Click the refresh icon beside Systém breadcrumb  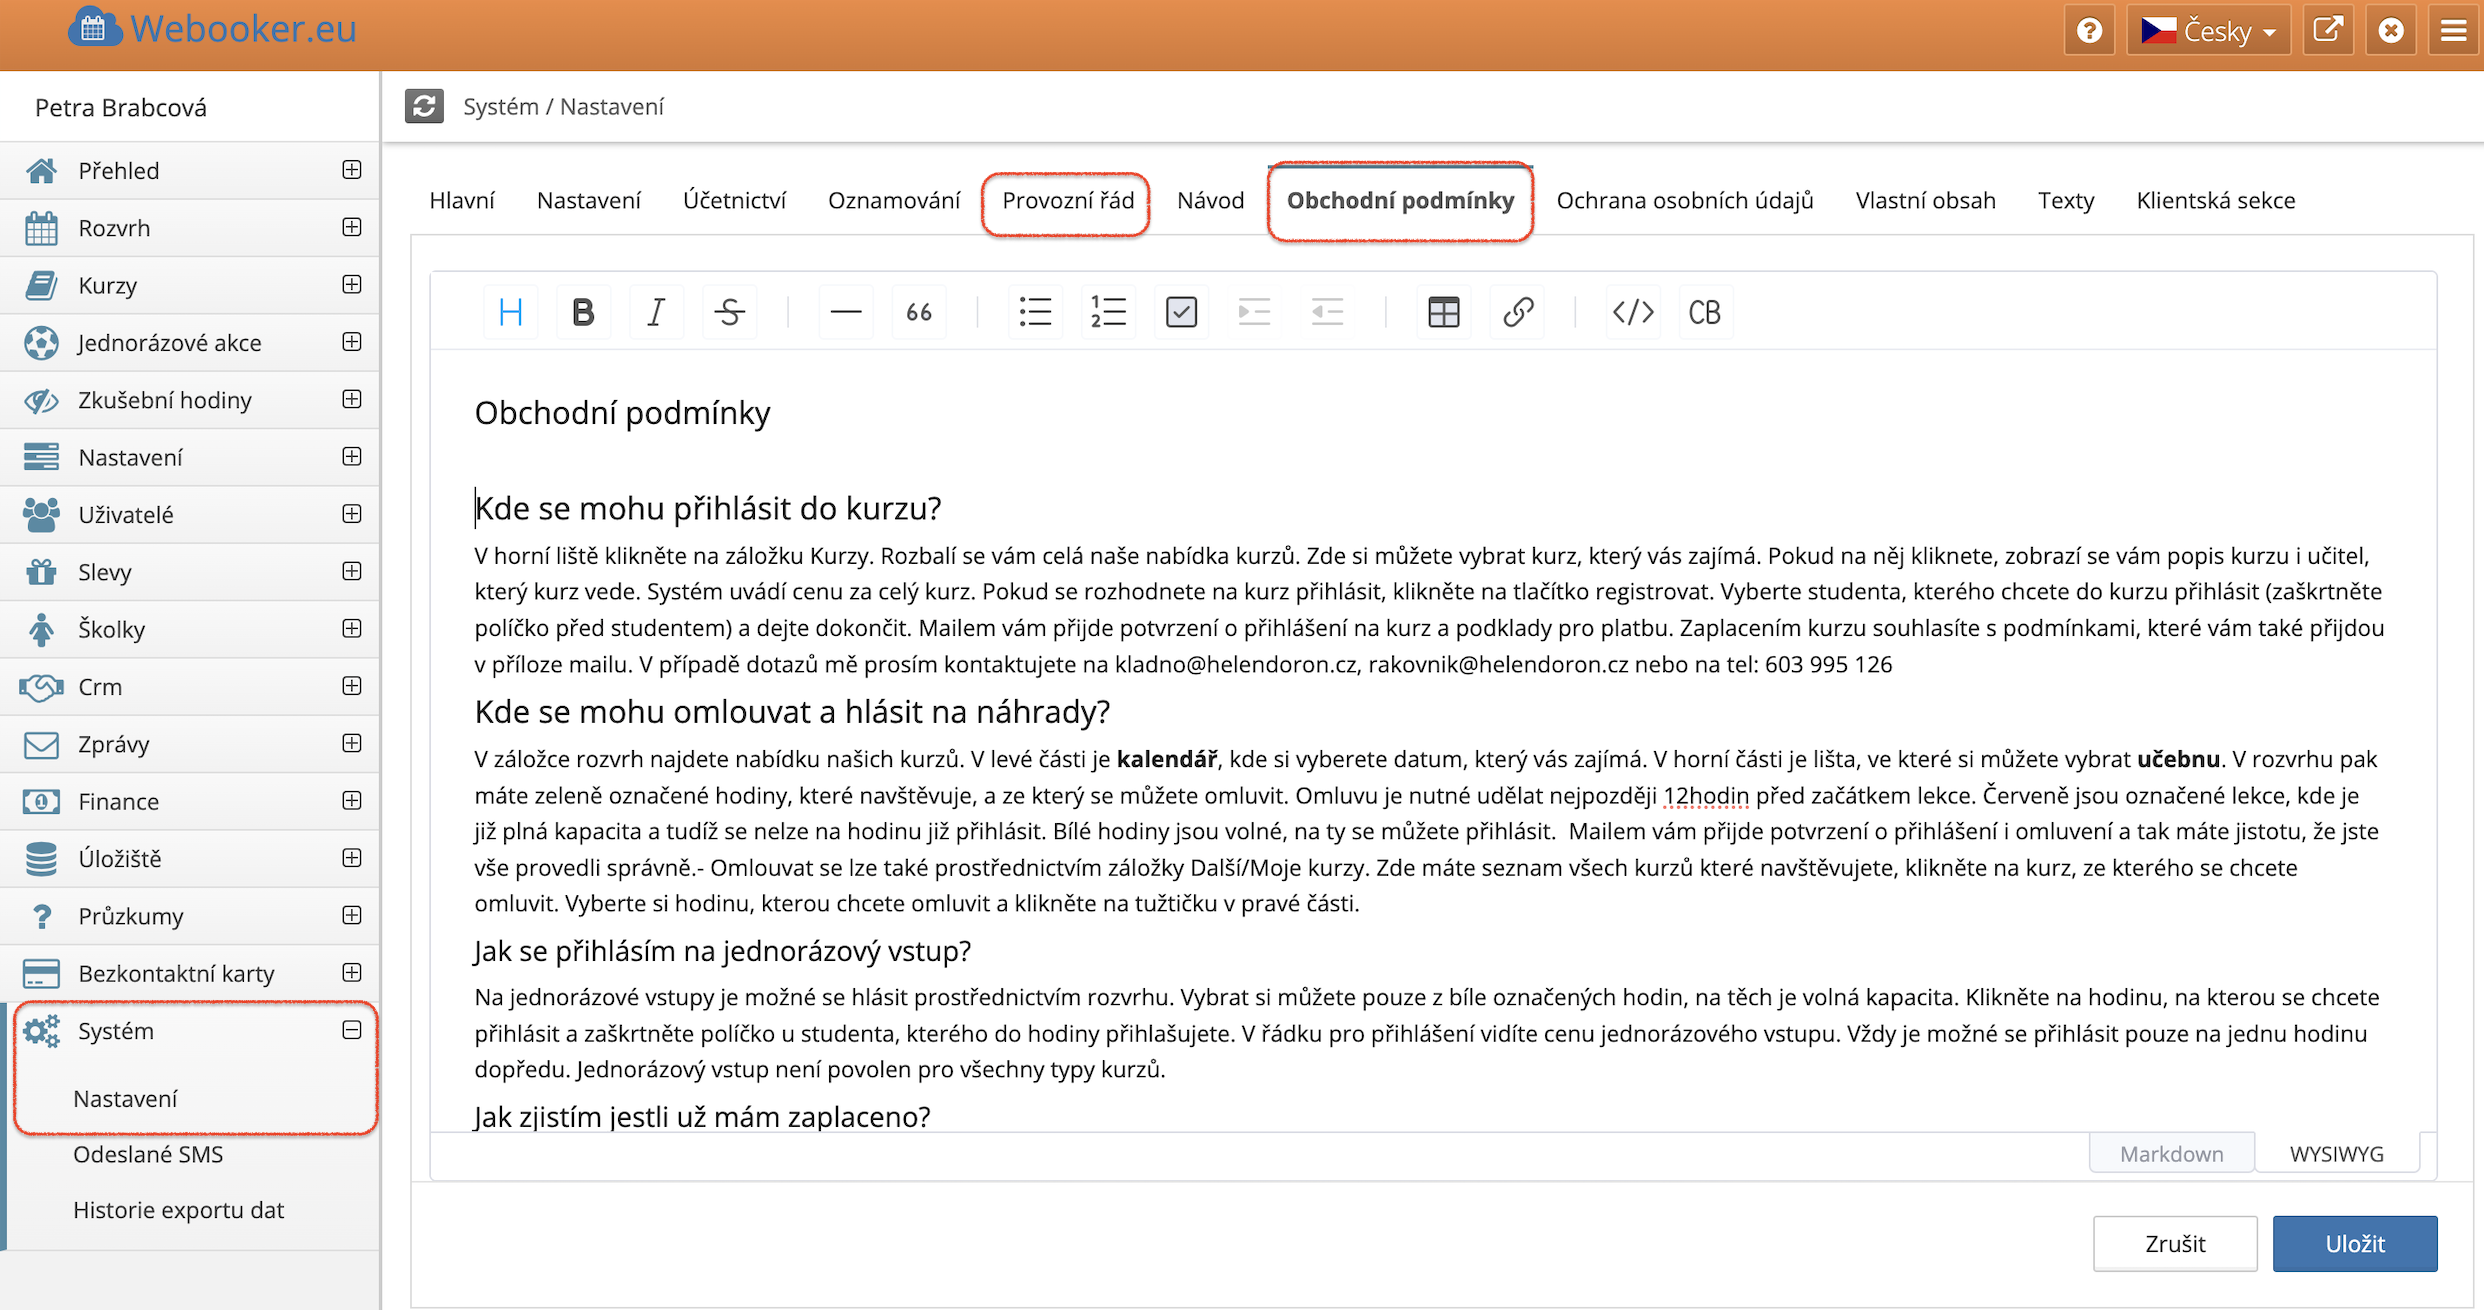pyautogui.click(x=424, y=106)
